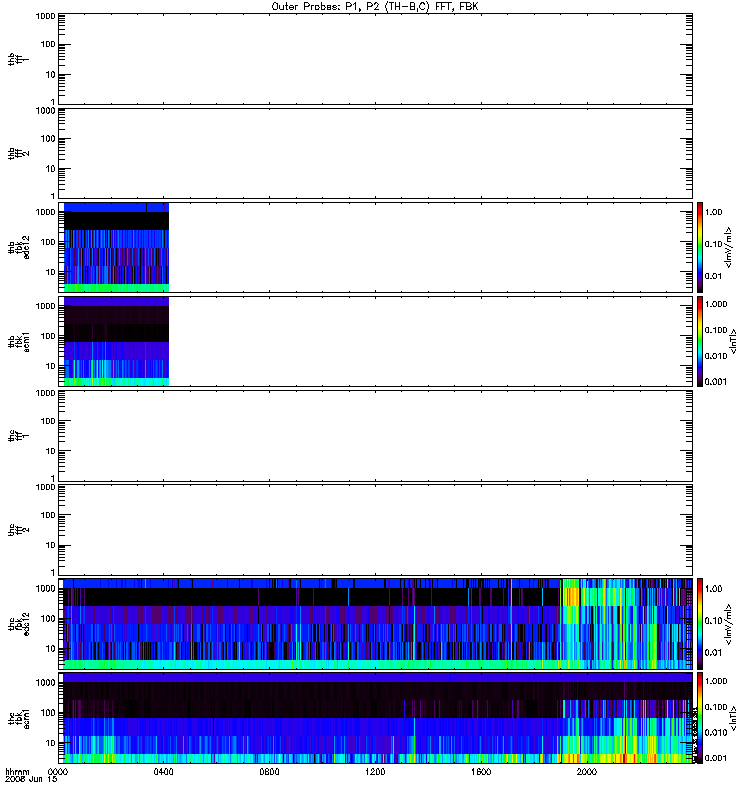This screenshot has width=750, height=800.
Task: Click the date label '2008 Jun 15'
Action: click(31, 779)
